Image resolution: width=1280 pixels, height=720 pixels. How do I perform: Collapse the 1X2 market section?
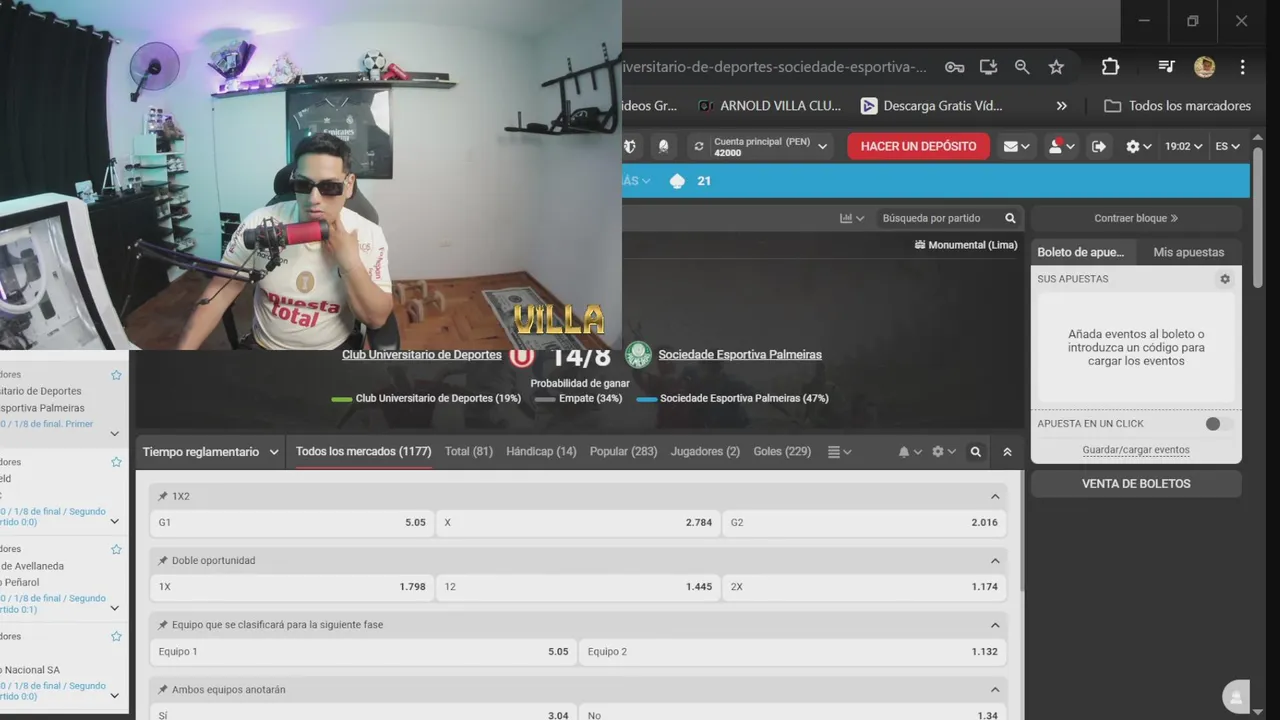(x=995, y=497)
